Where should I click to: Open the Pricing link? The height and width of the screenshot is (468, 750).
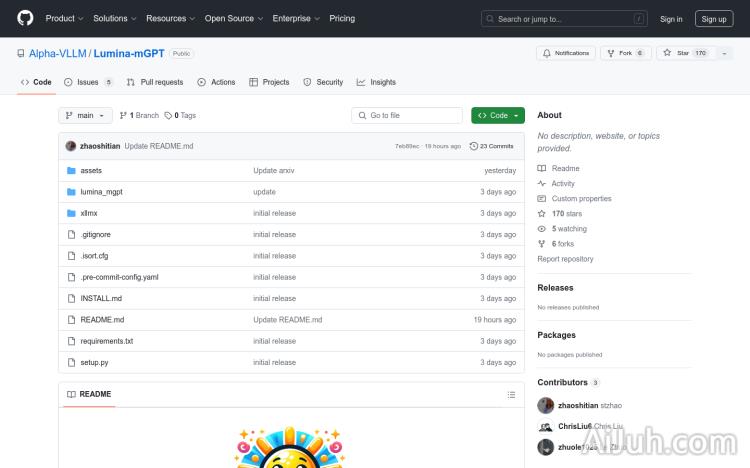pos(342,18)
